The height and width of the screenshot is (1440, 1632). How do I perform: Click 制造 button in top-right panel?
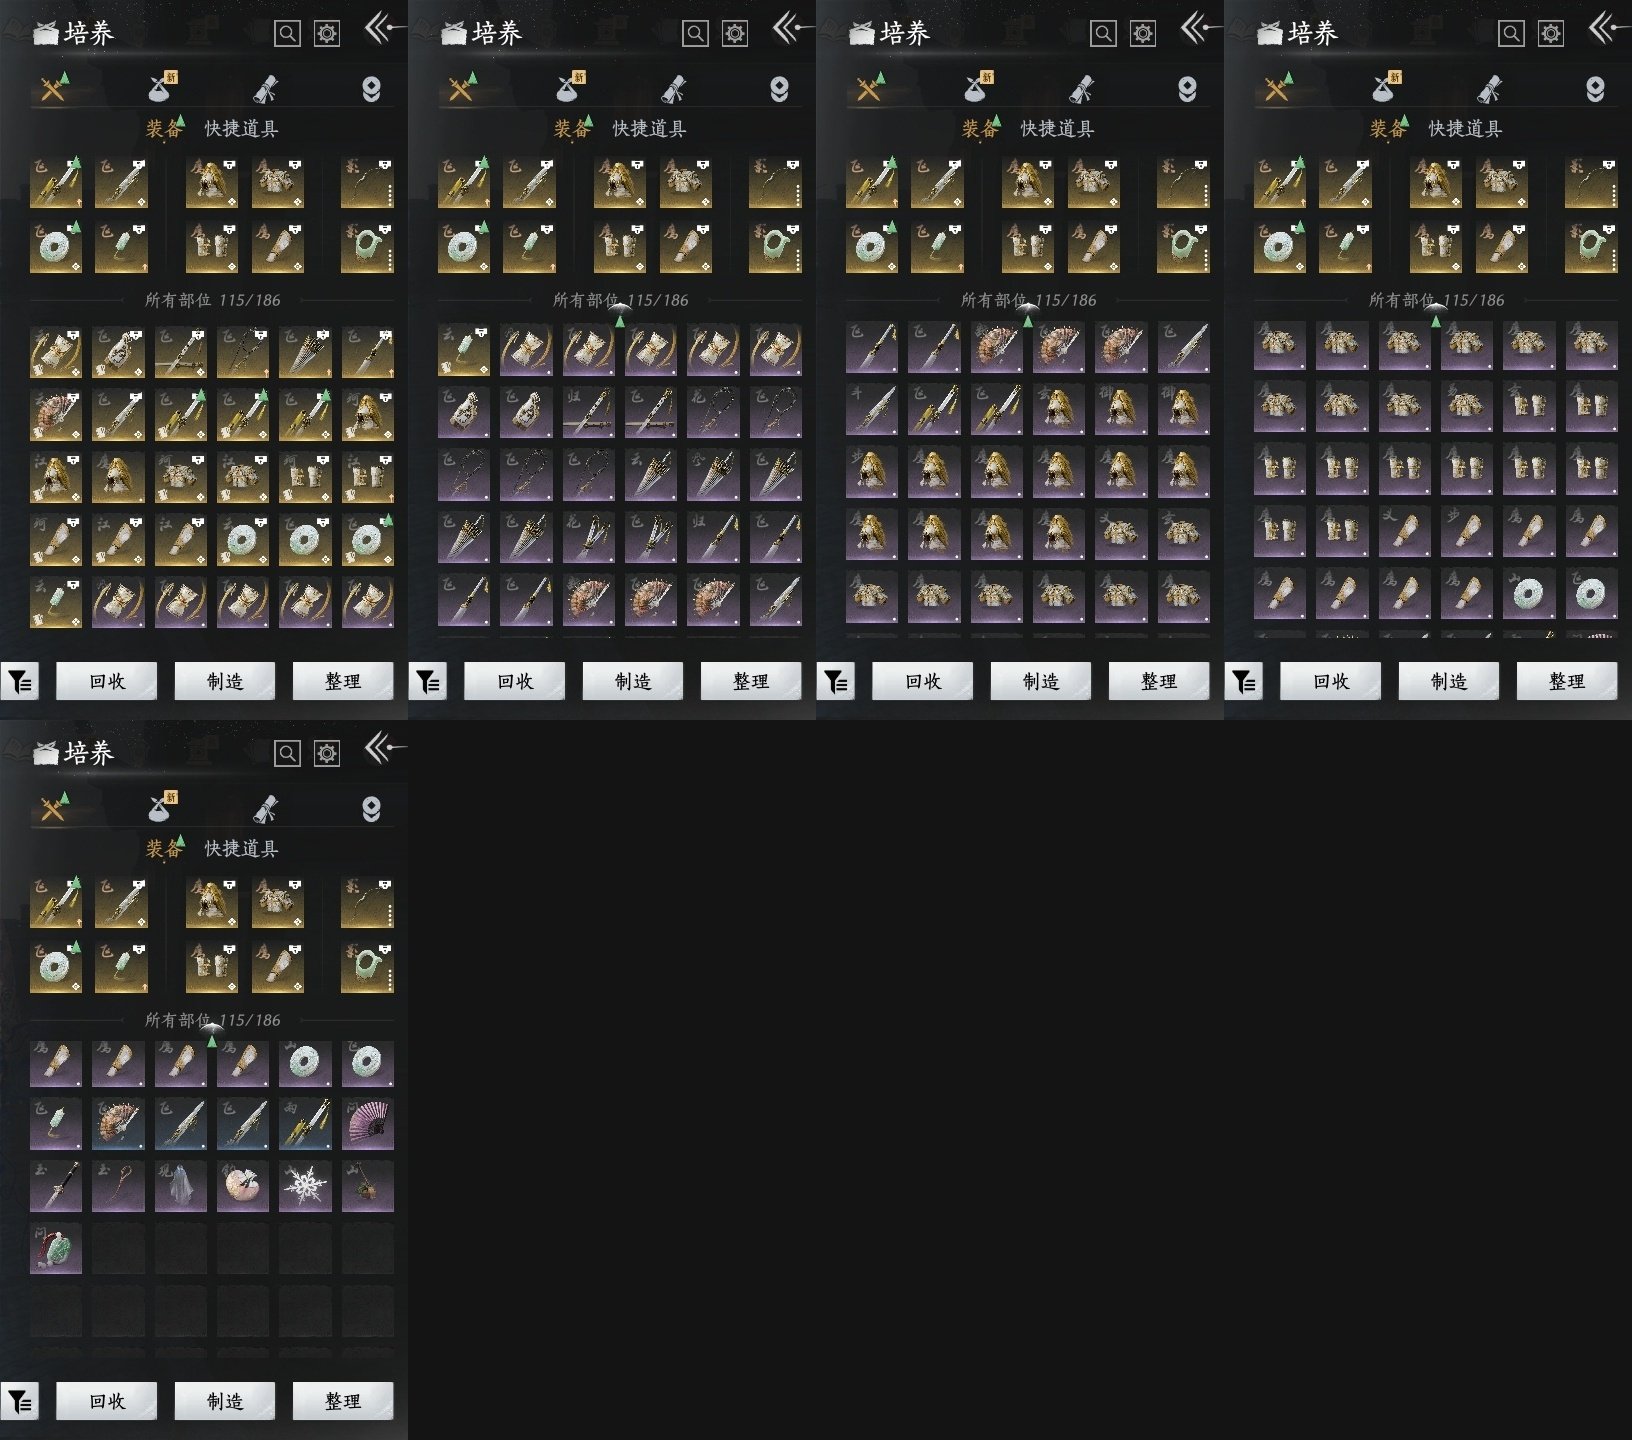point(1449,681)
